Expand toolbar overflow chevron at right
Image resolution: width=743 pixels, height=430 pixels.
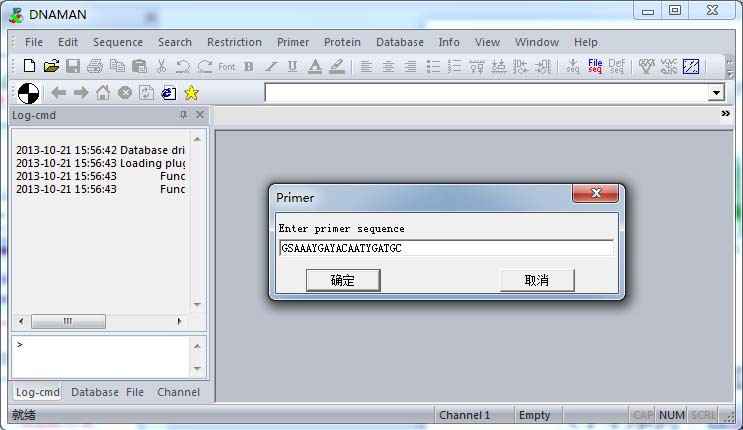[x=730, y=67]
